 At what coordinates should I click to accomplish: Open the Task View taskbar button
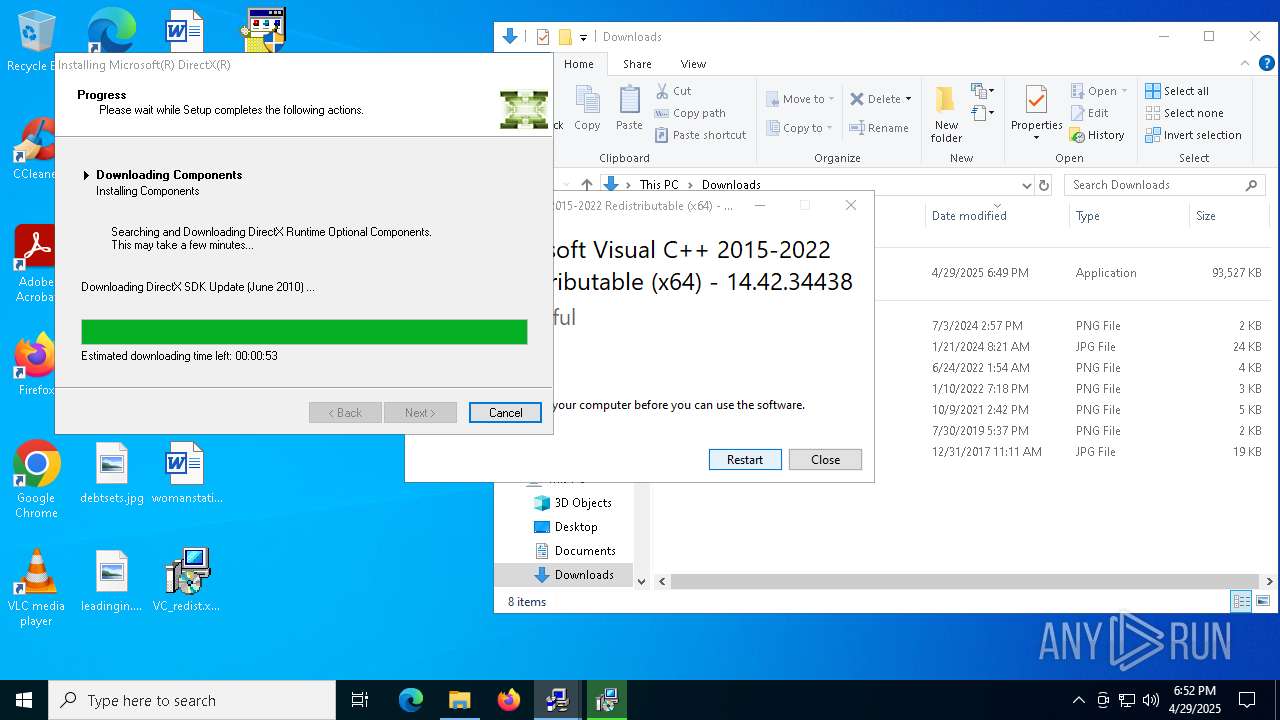click(360, 700)
